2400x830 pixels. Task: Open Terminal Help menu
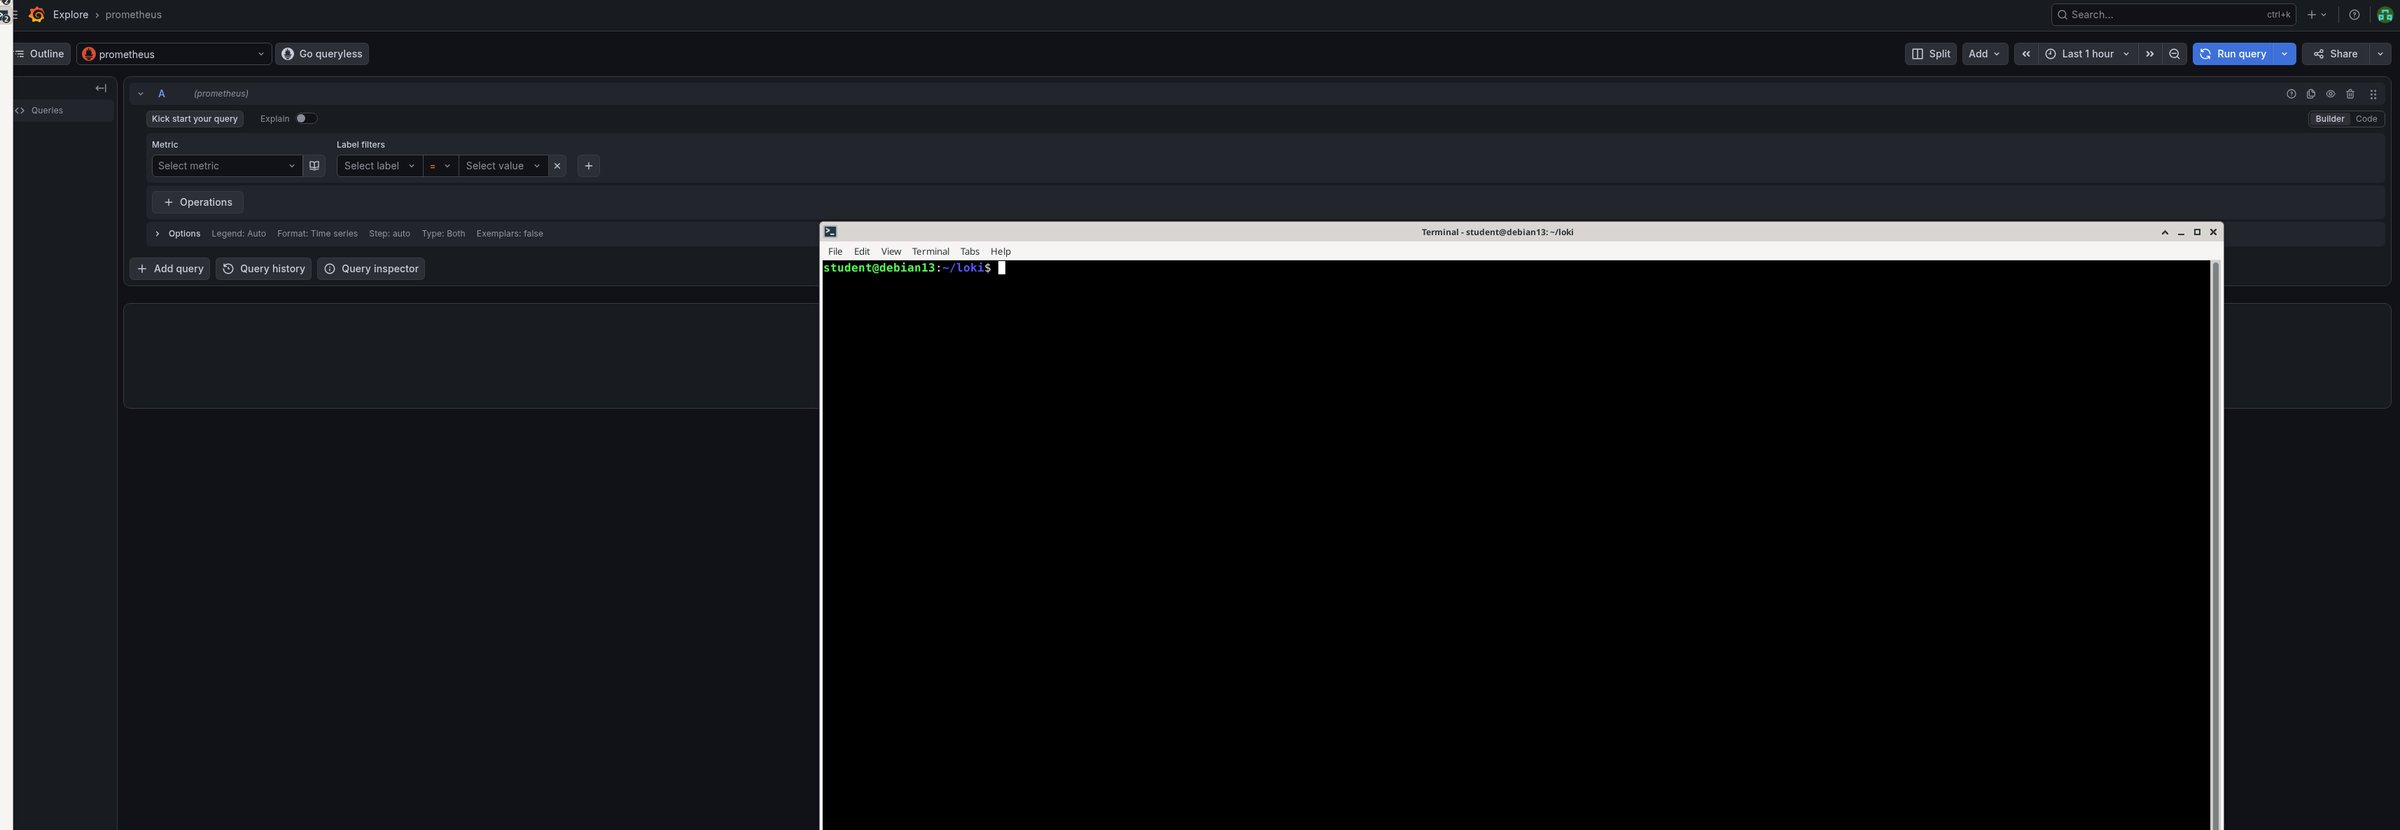(1000, 251)
